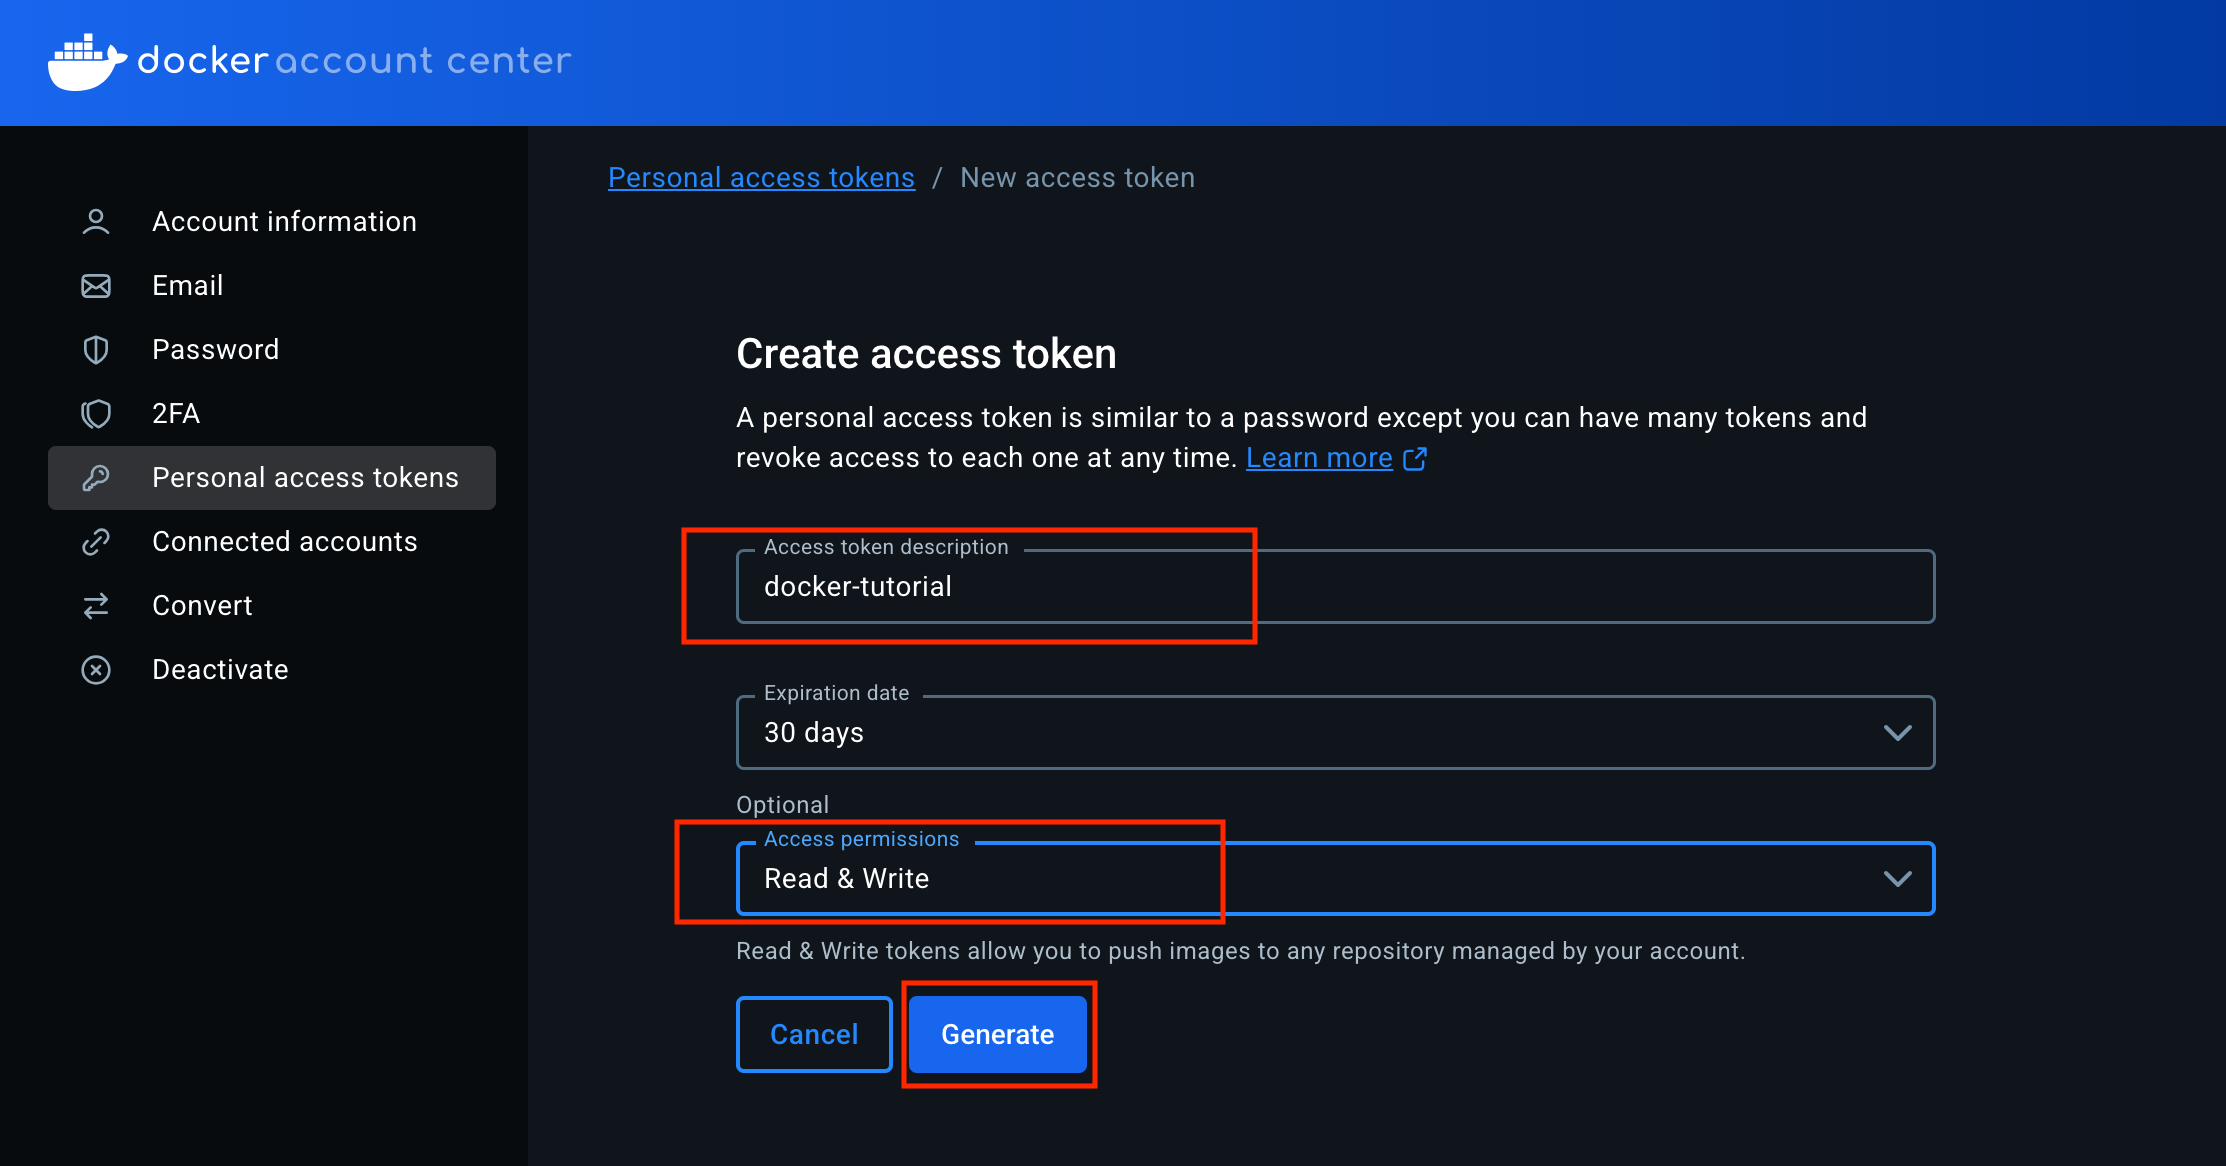Screen dimensions: 2226x1166
Task: Click the 2FA shield icon
Action: [96, 414]
